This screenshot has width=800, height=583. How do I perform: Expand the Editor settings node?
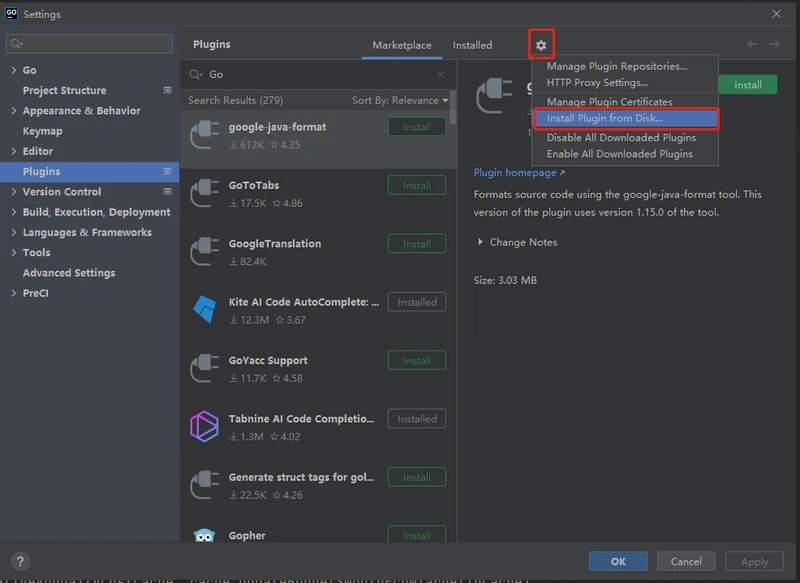(14, 151)
